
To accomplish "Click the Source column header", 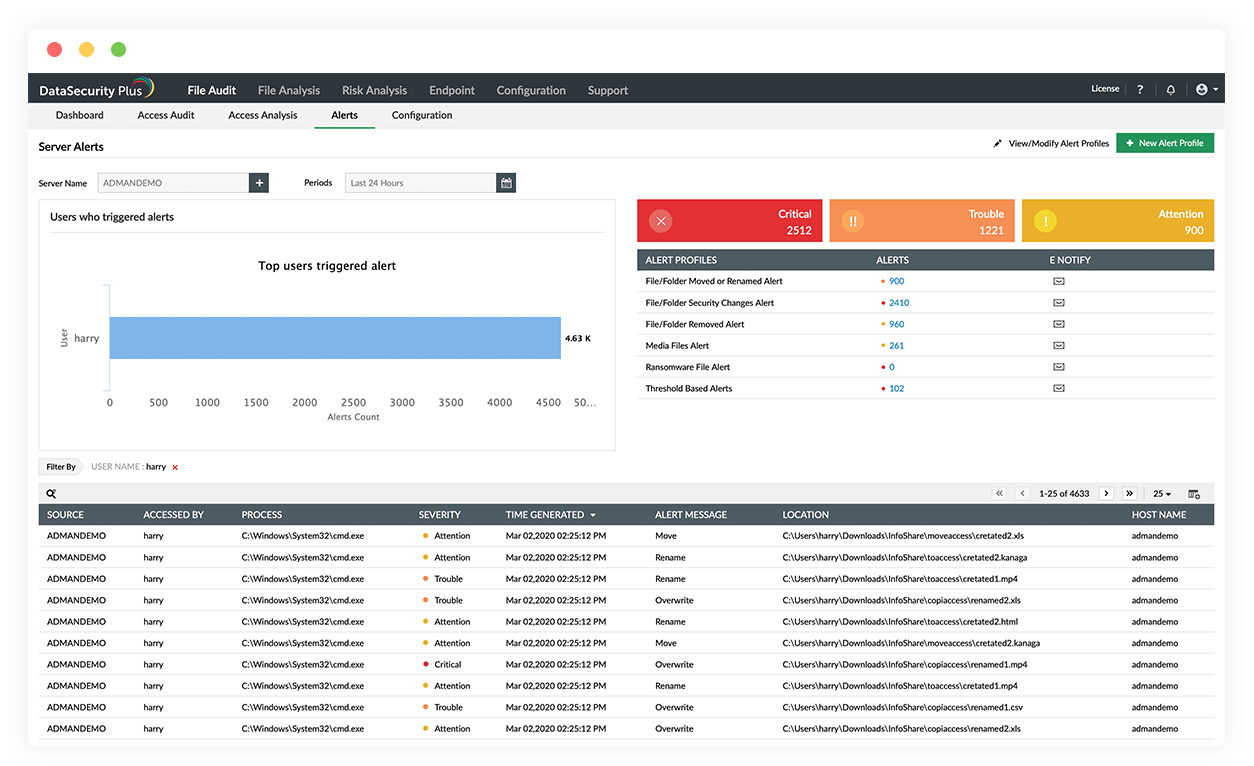I will (x=65, y=515).
